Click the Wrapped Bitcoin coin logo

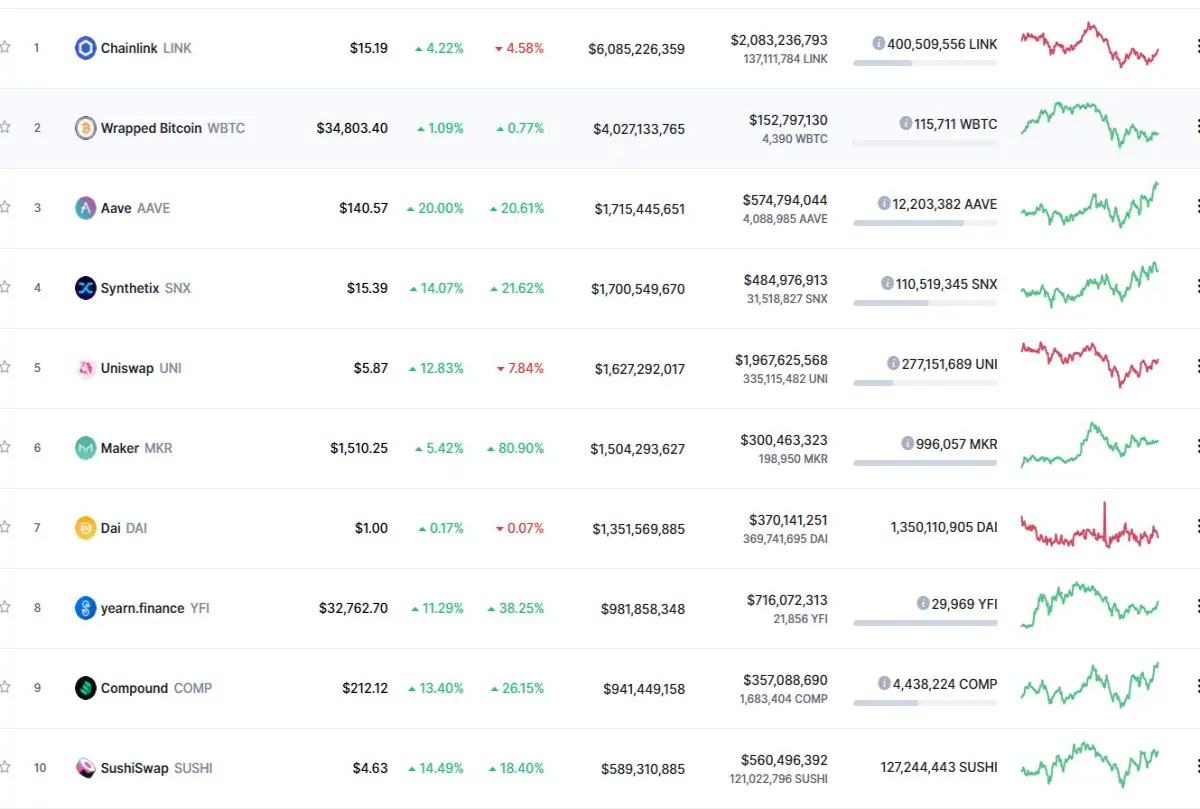(85, 128)
